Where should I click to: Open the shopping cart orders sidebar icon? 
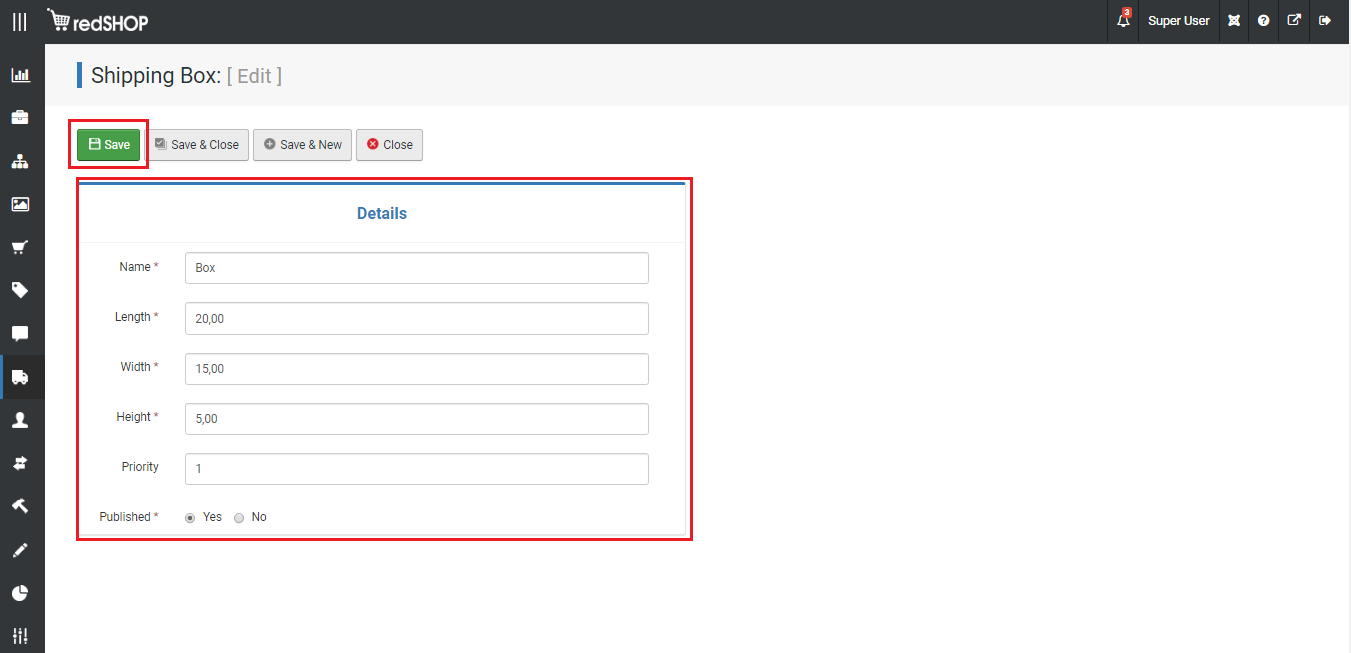click(20, 247)
